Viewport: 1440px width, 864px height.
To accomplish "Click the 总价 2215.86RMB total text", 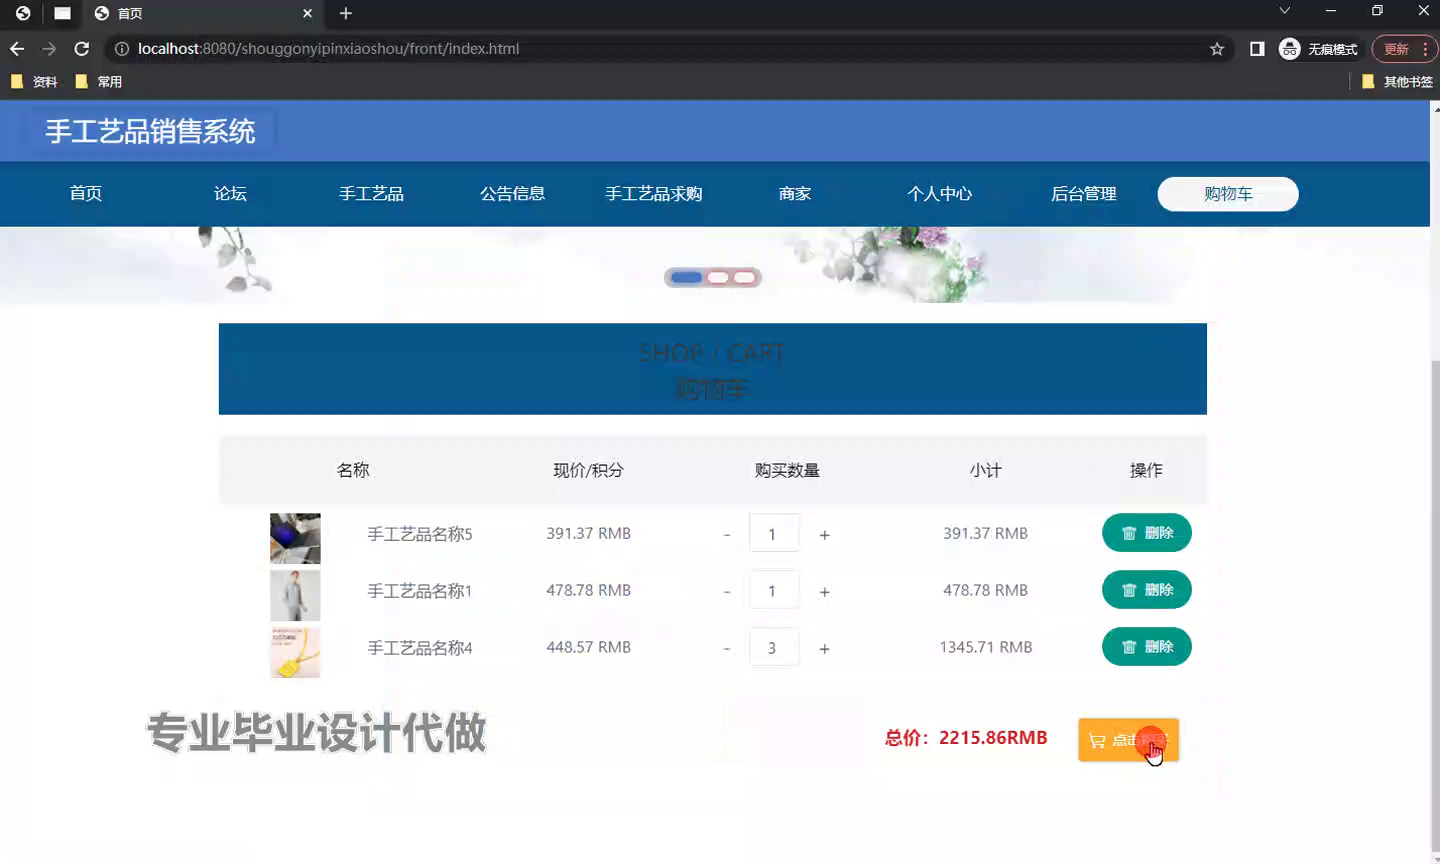I will coord(966,738).
